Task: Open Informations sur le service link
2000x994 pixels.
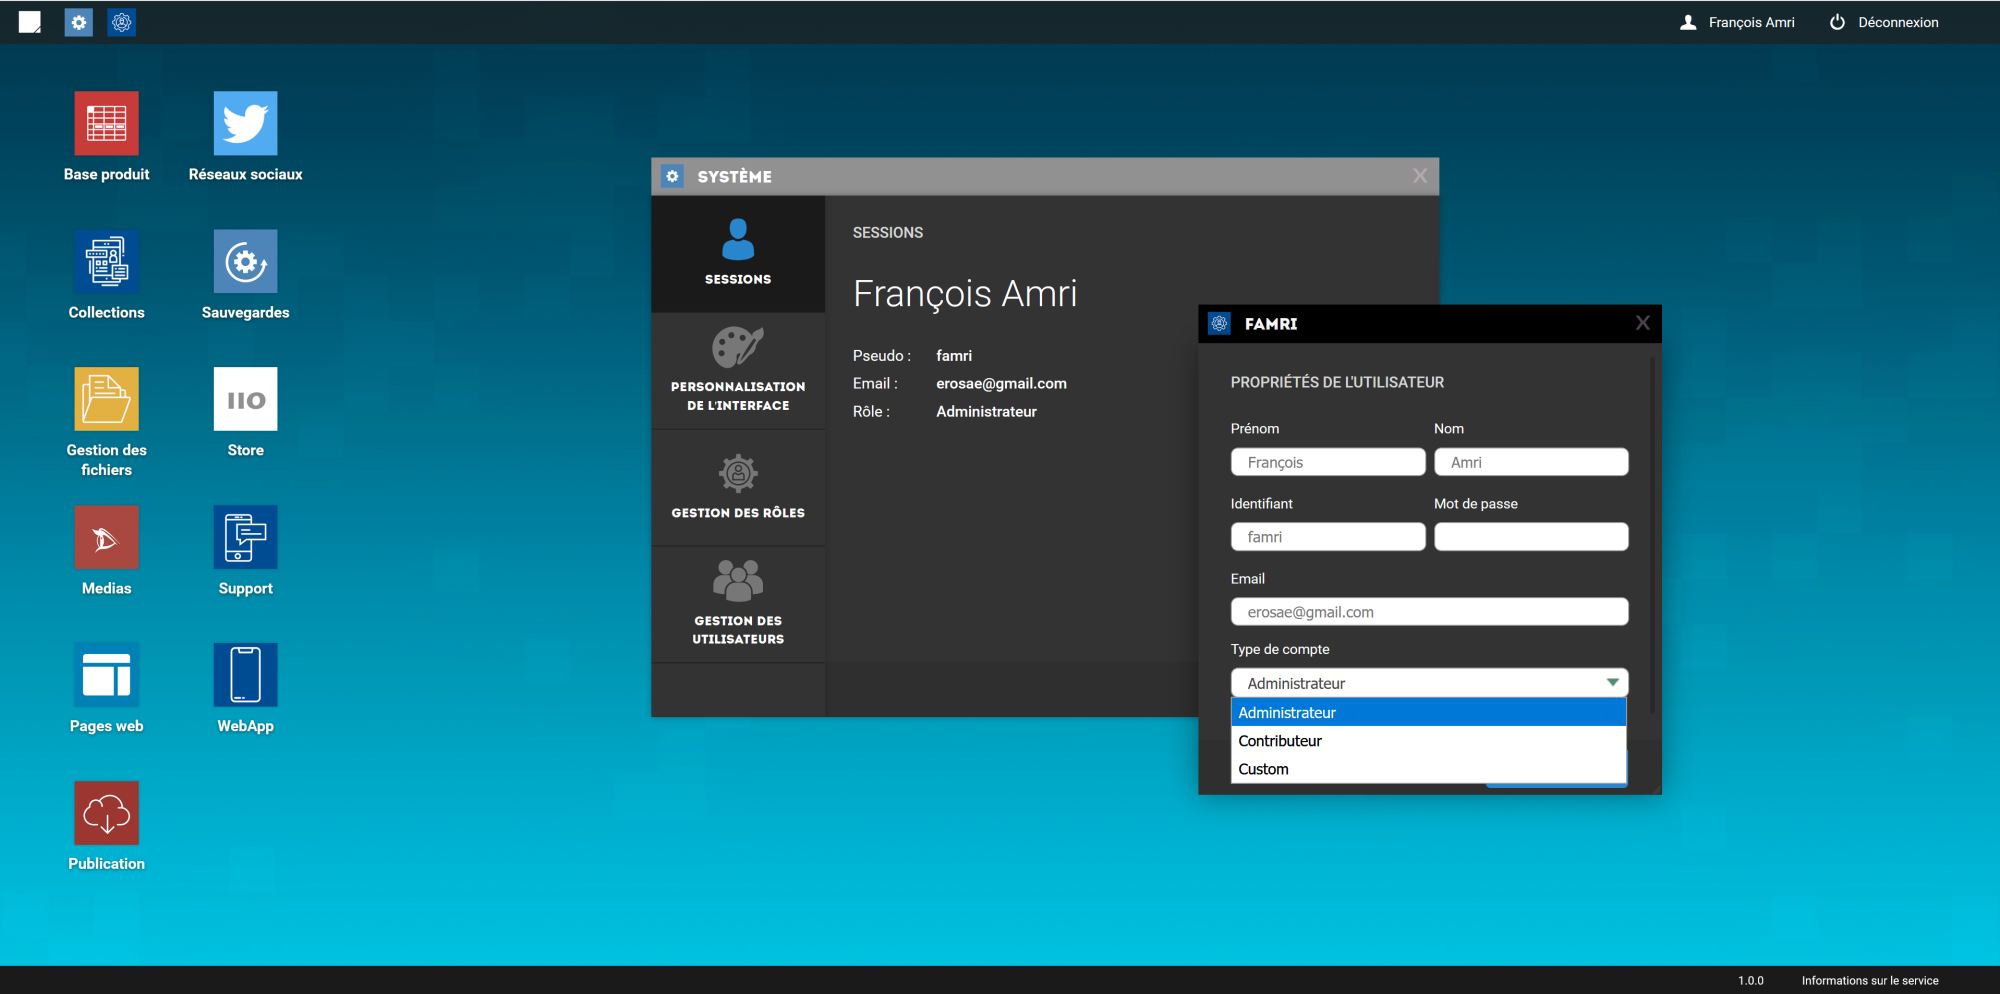Action: click(x=1869, y=981)
